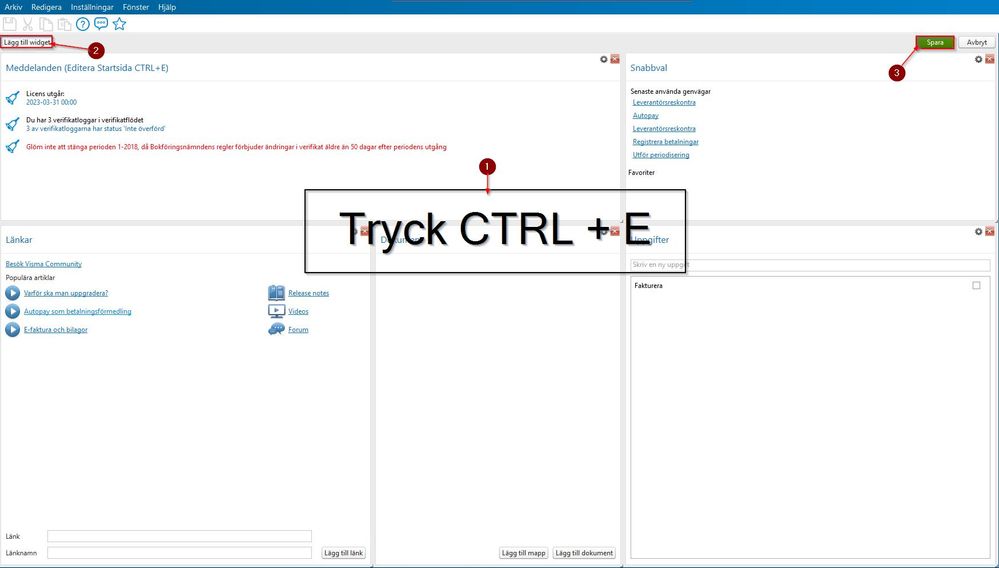
Task: Open settings gear of Meddelanden widget
Action: click(604, 59)
